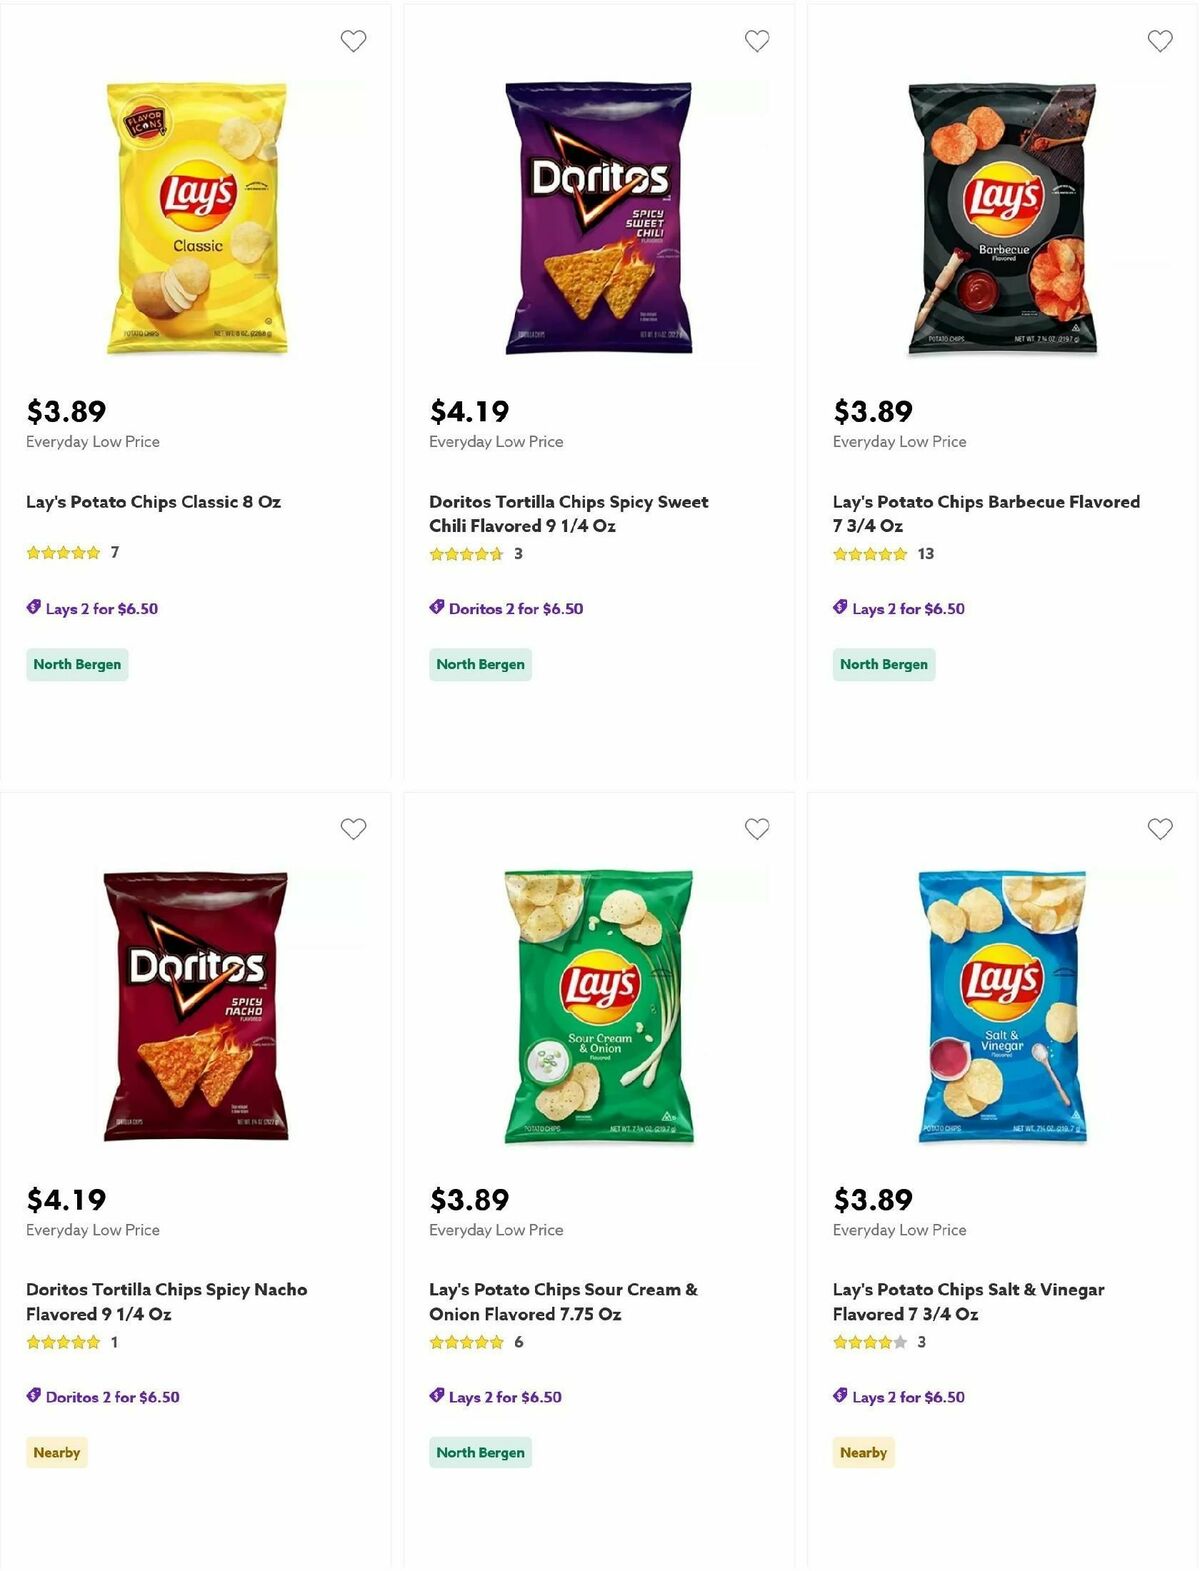1200x1571 pixels.
Task: Select the North Bergen badge under Doritos Spicy Sweet Chili
Action: click(480, 663)
